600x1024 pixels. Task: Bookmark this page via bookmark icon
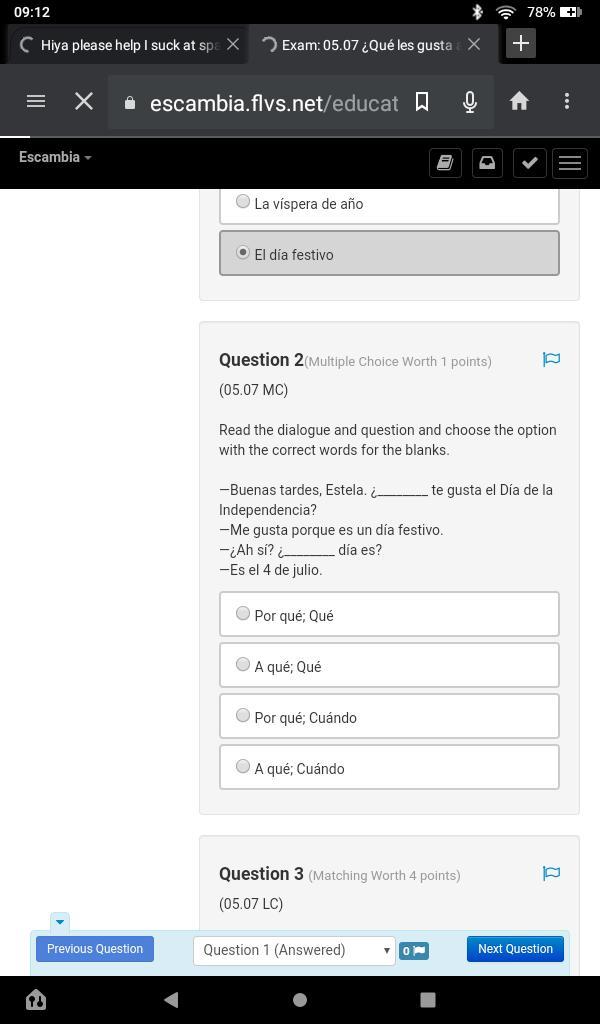[422, 101]
